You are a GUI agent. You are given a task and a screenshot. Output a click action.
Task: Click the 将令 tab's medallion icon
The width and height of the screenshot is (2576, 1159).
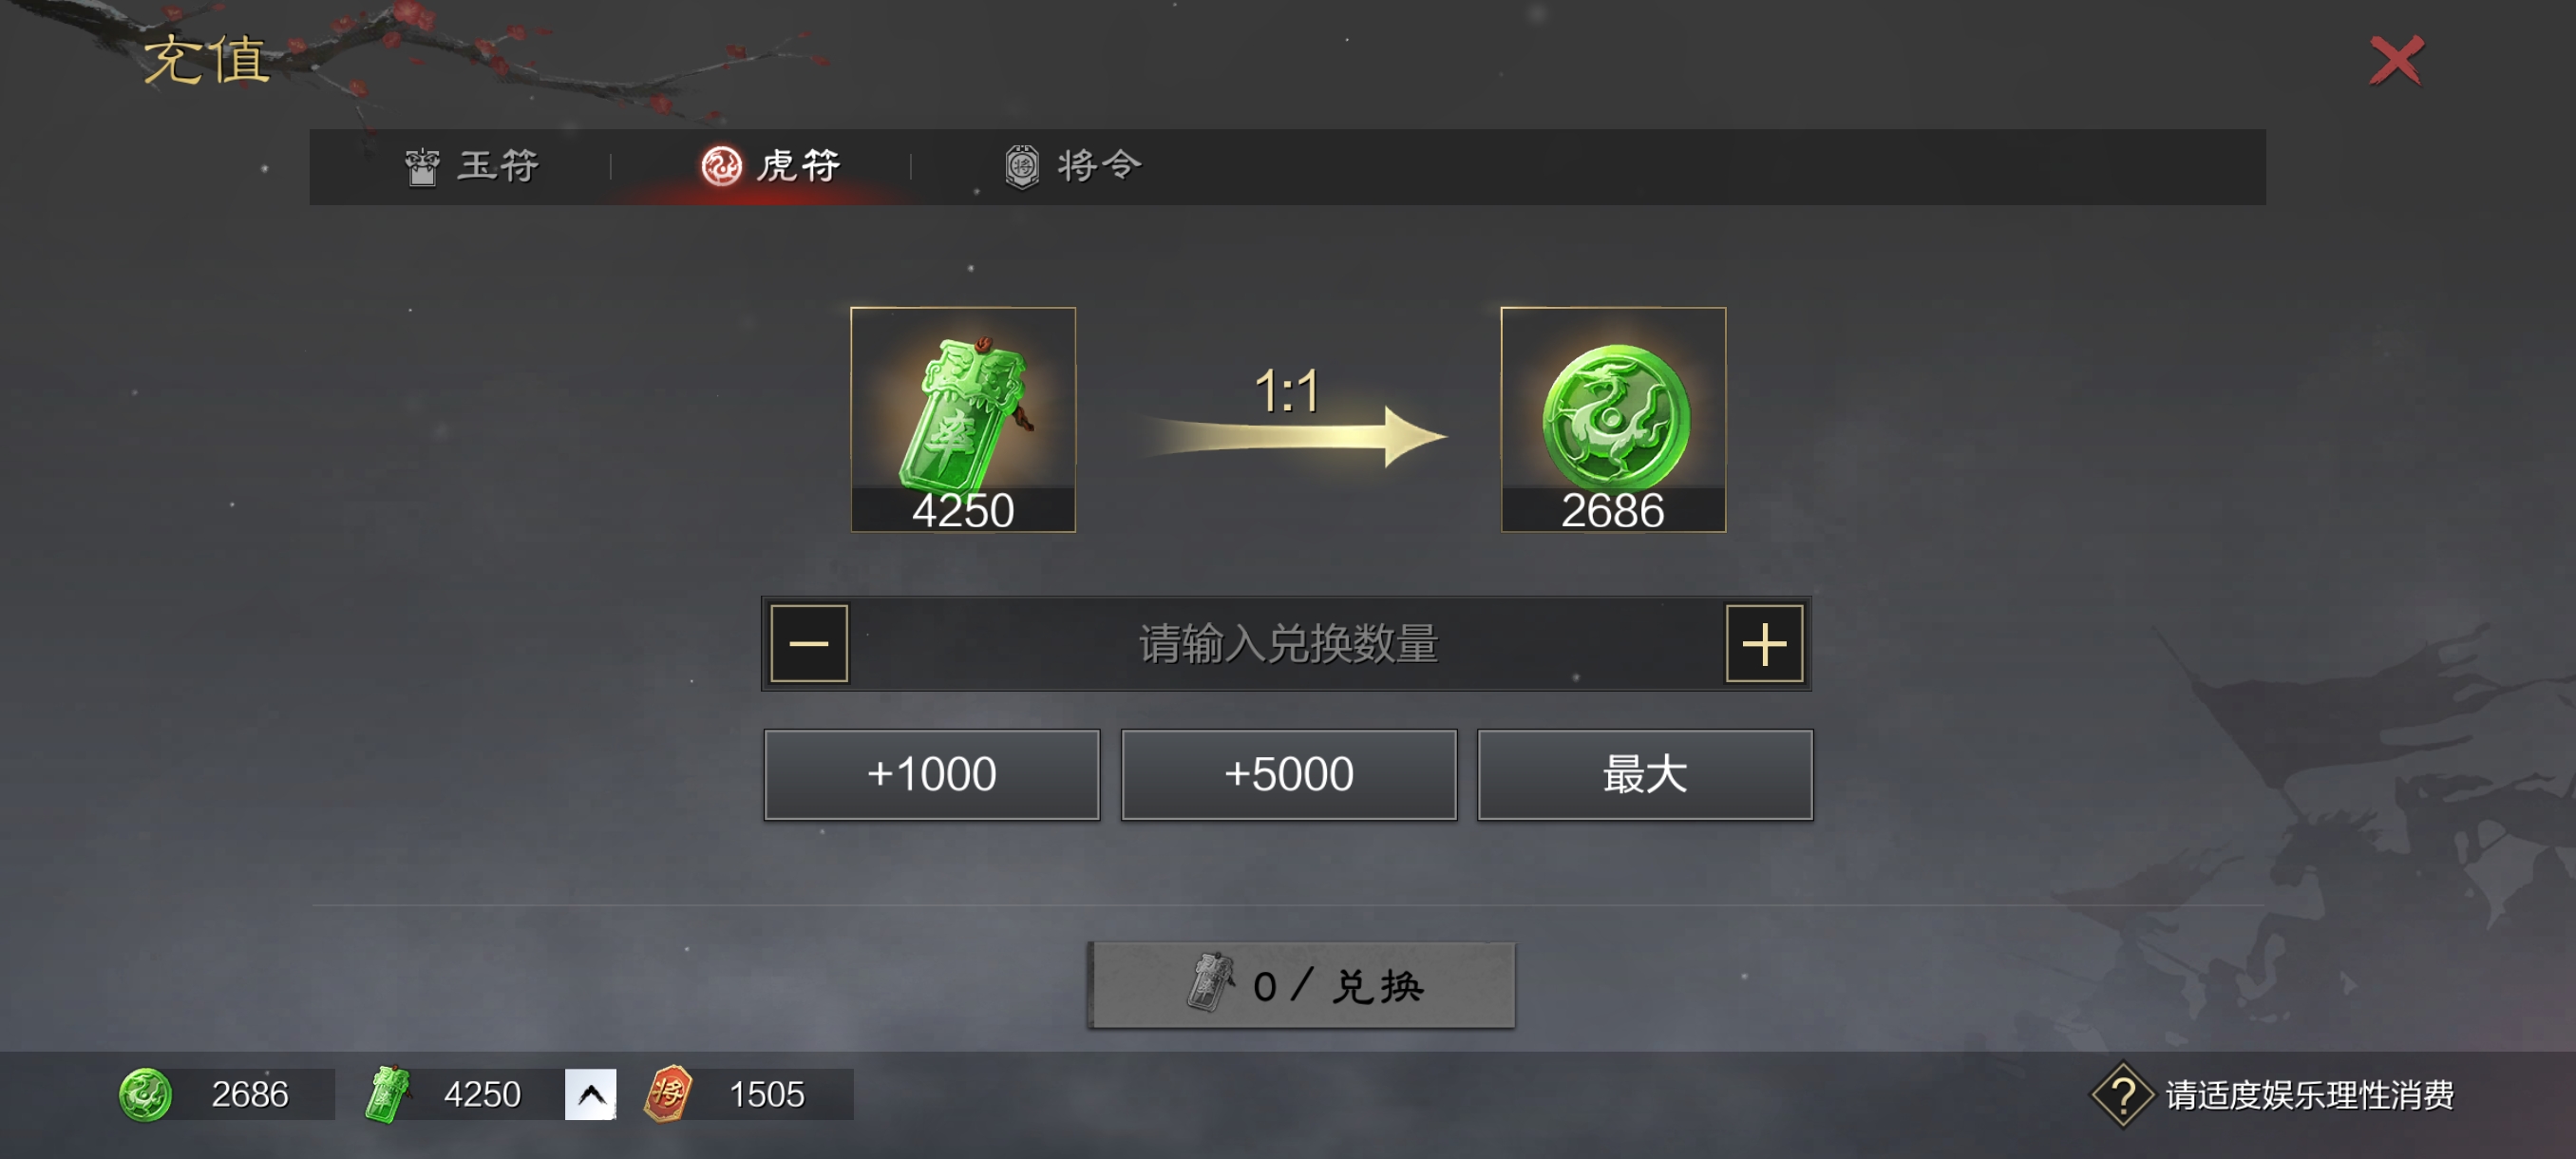[x=1022, y=166]
